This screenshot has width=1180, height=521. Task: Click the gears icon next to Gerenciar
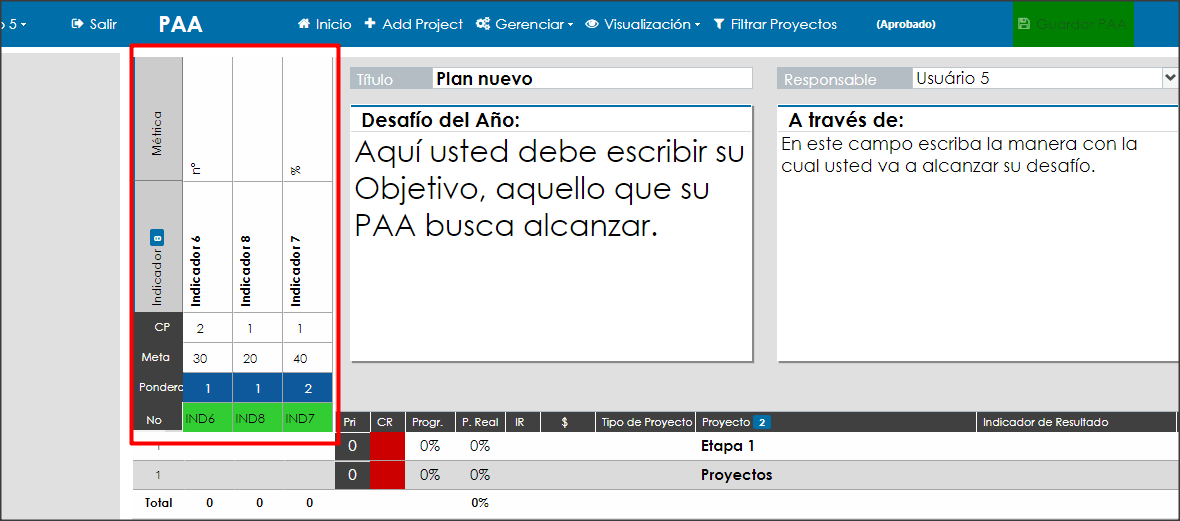[483, 24]
